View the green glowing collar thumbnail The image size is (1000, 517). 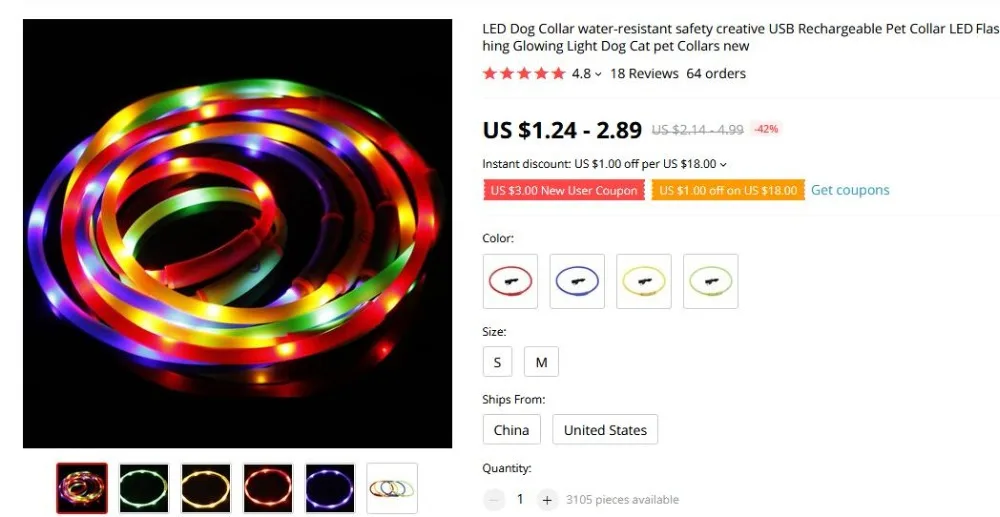click(x=144, y=488)
